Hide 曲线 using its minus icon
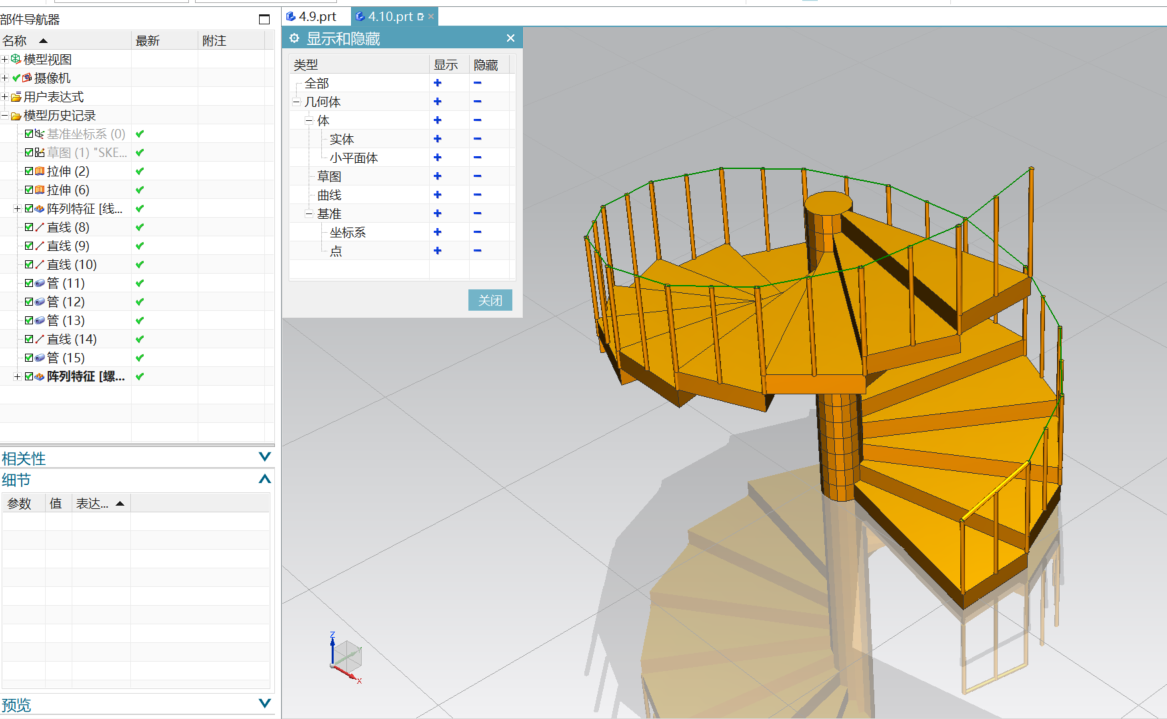Image resolution: width=1167 pixels, height=719 pixels. pyautogui.click(x=477, y=195)
